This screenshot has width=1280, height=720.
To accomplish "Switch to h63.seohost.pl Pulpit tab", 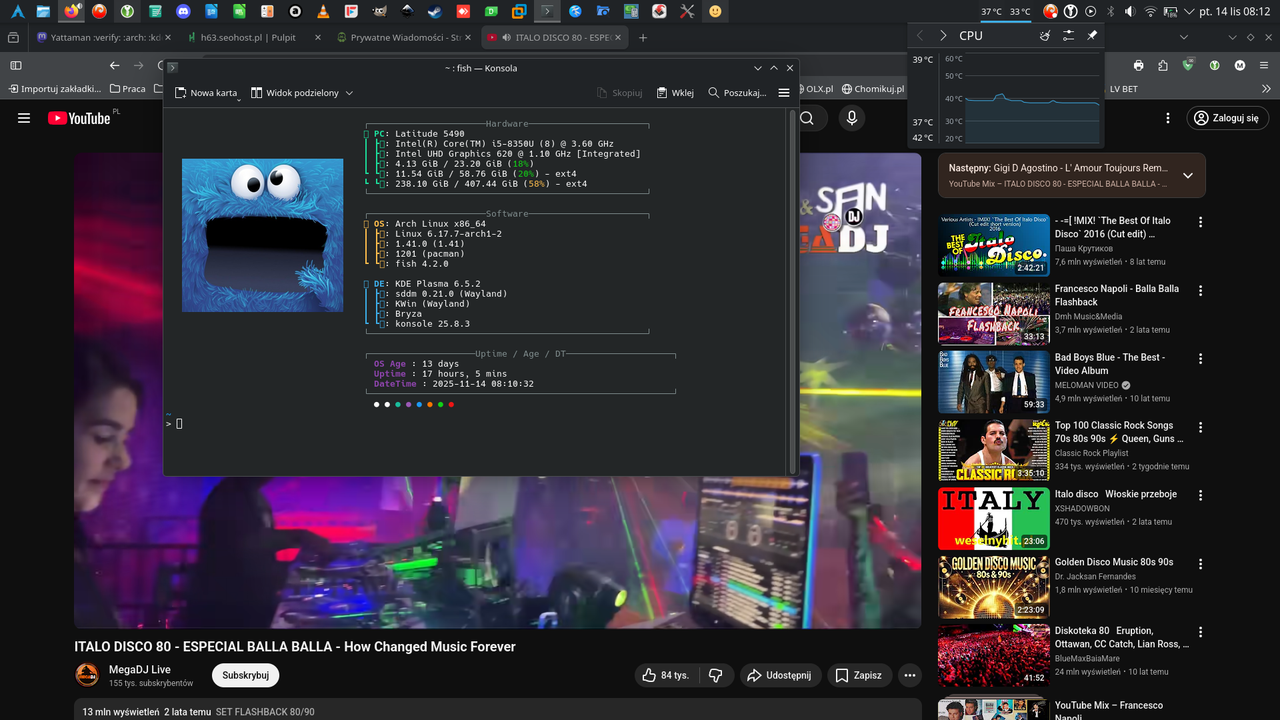I will (x=255, y=37).
